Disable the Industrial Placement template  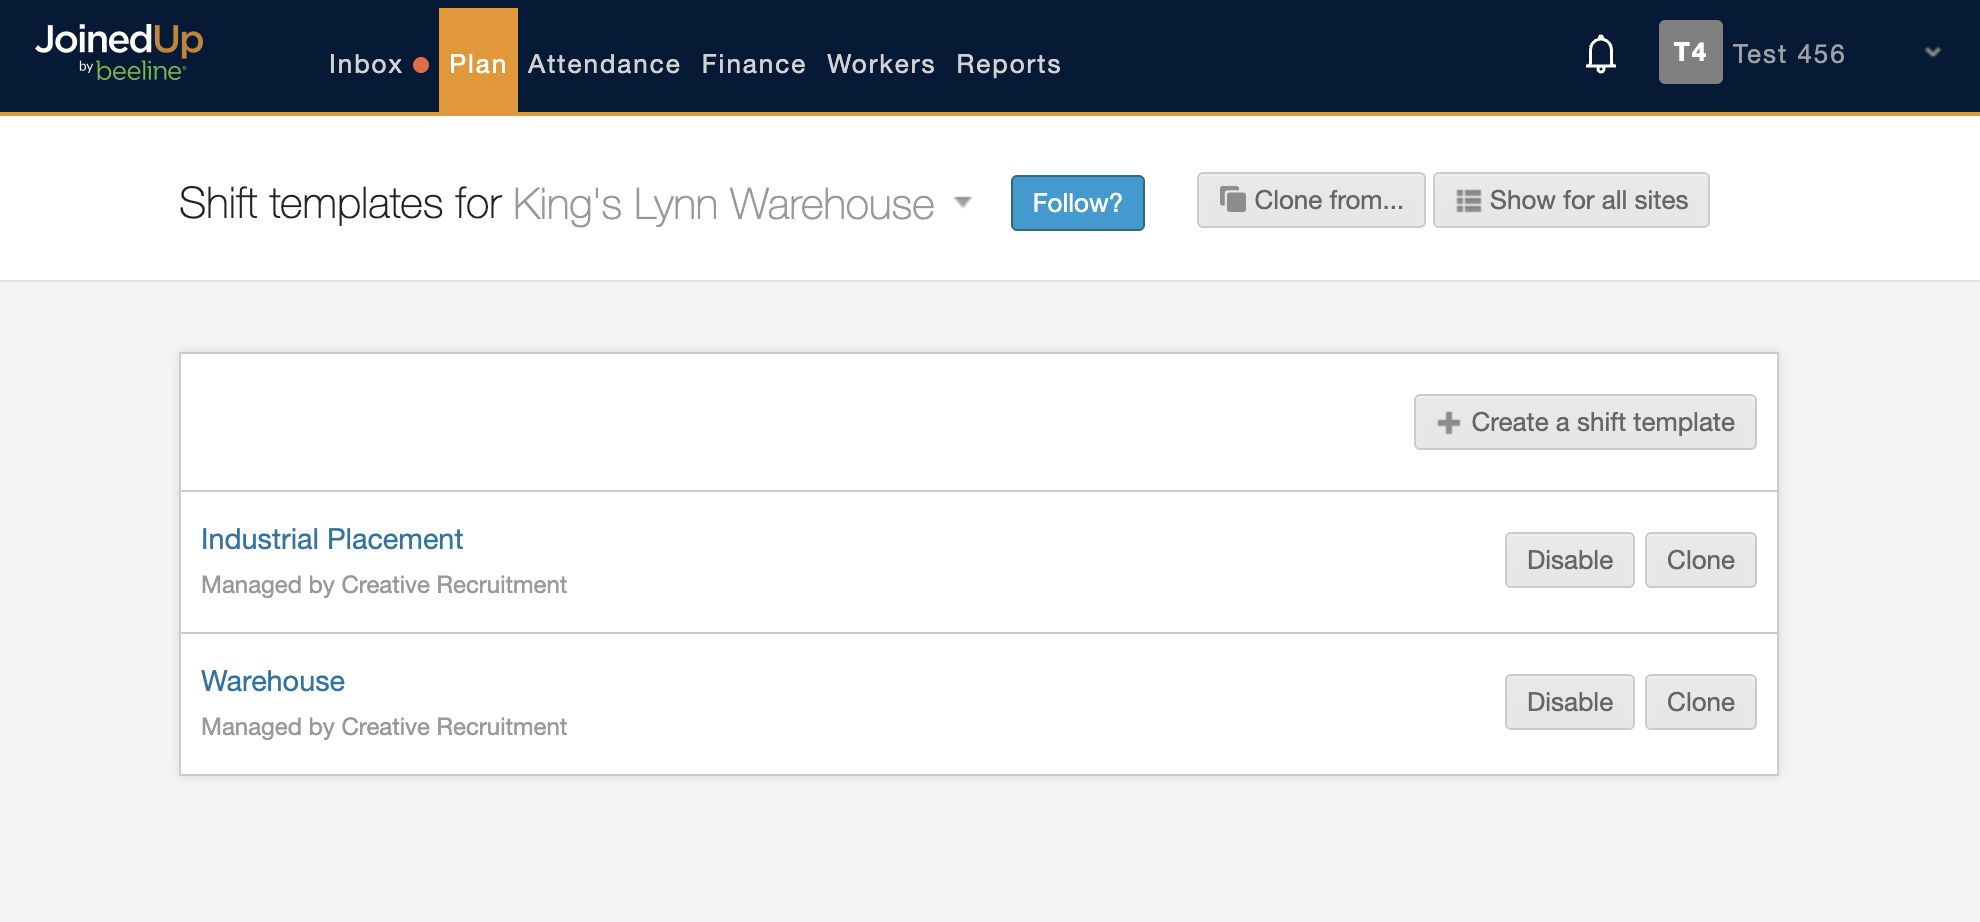1569,560
